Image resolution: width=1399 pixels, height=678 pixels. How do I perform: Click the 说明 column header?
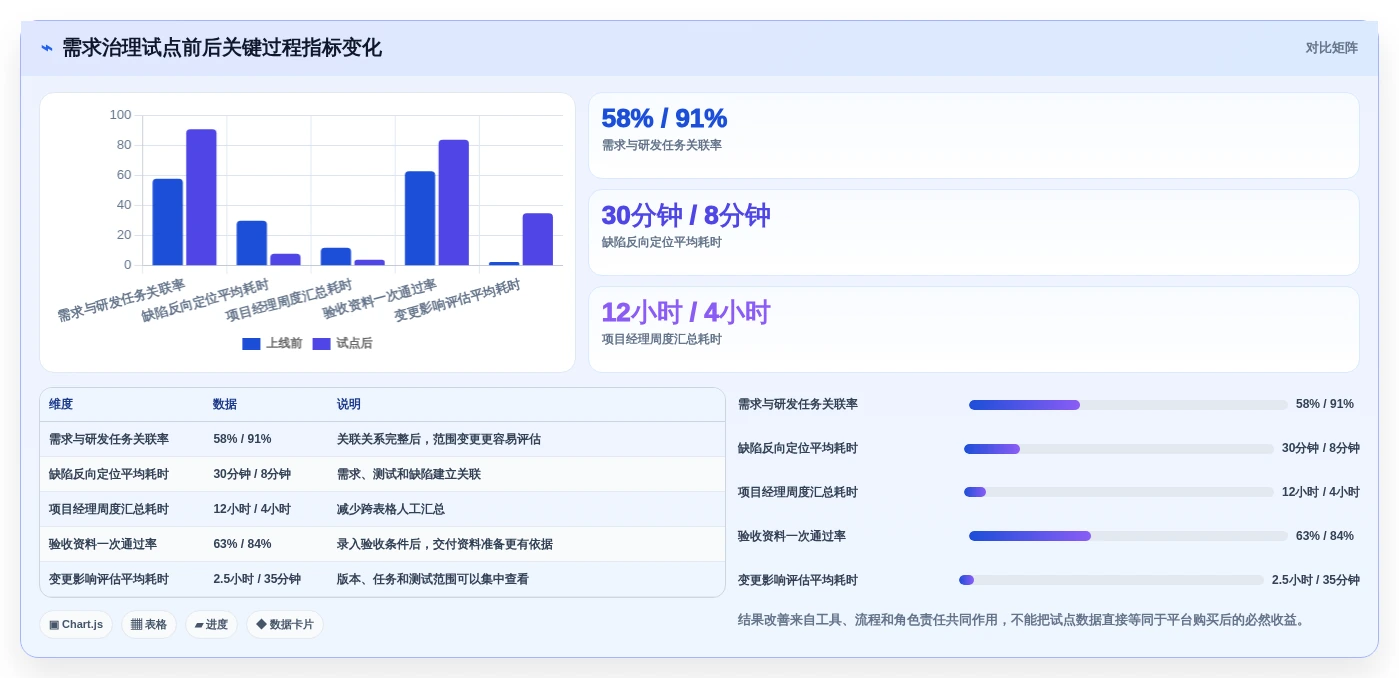point(349,405)
